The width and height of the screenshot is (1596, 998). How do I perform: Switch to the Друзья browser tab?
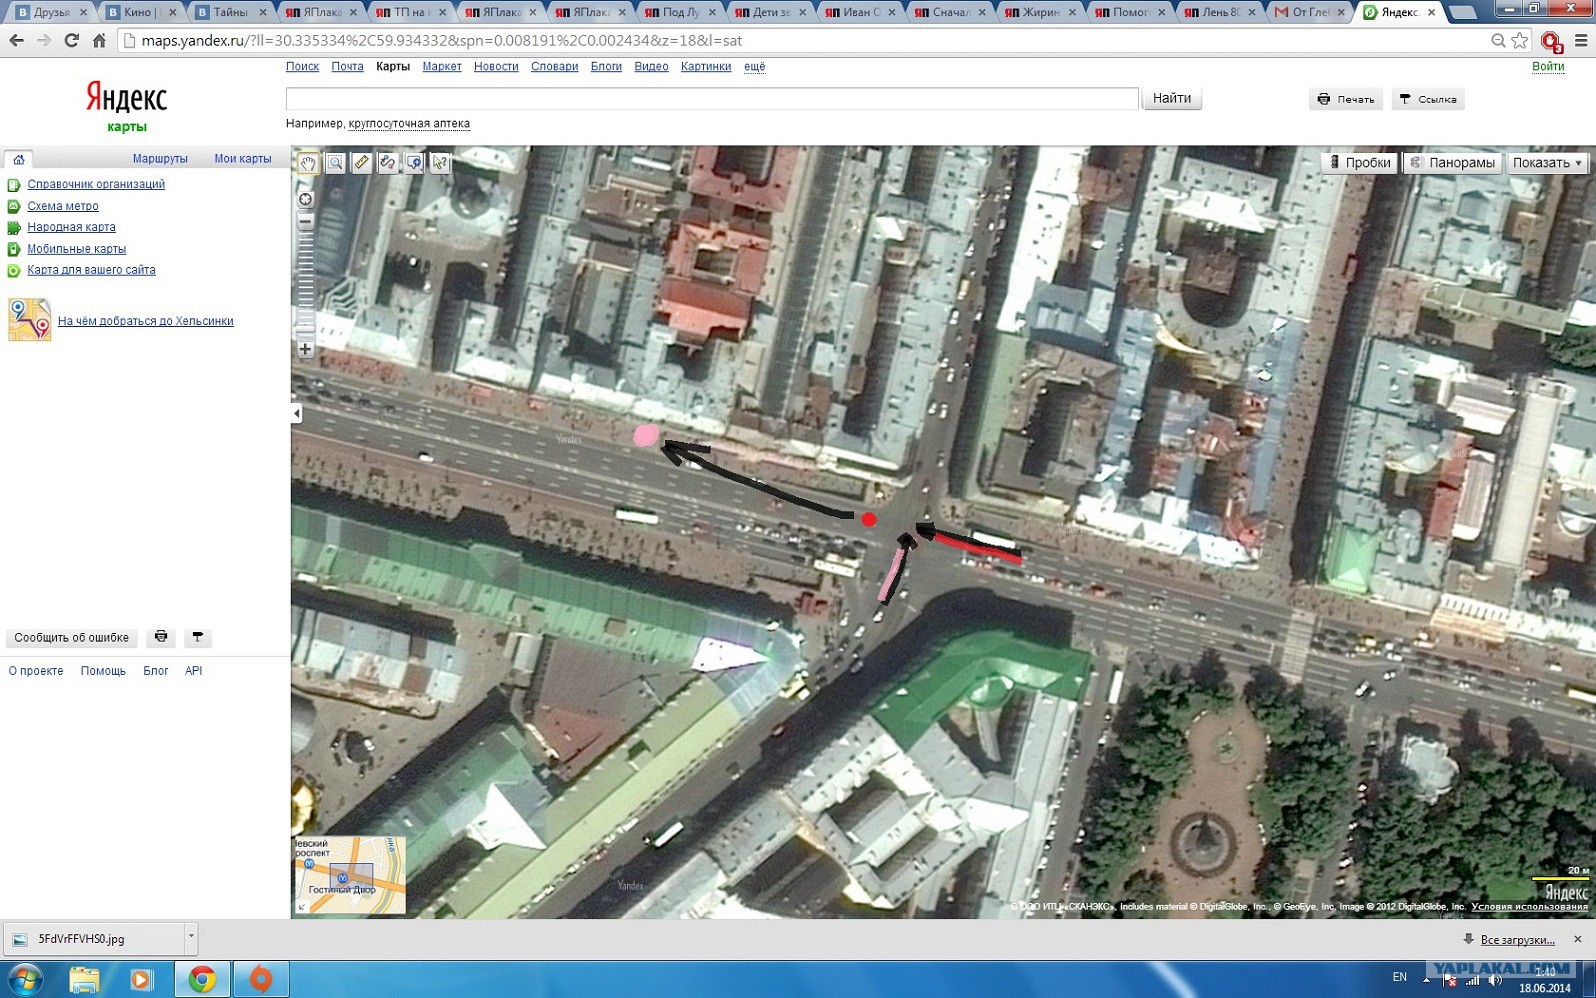pyautogui.click(x=51, y=12)
